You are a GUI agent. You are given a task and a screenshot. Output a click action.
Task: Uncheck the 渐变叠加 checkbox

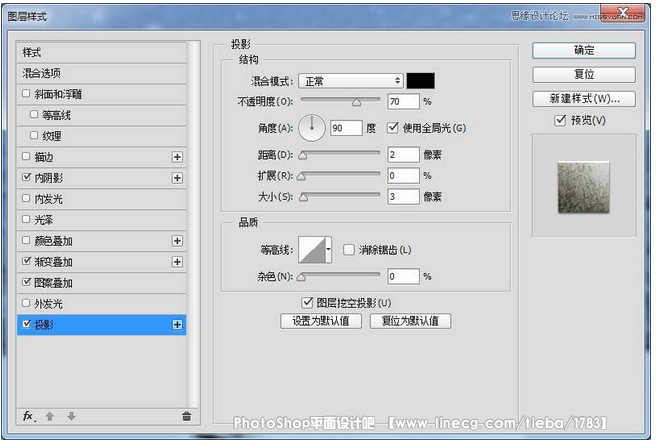26,261
